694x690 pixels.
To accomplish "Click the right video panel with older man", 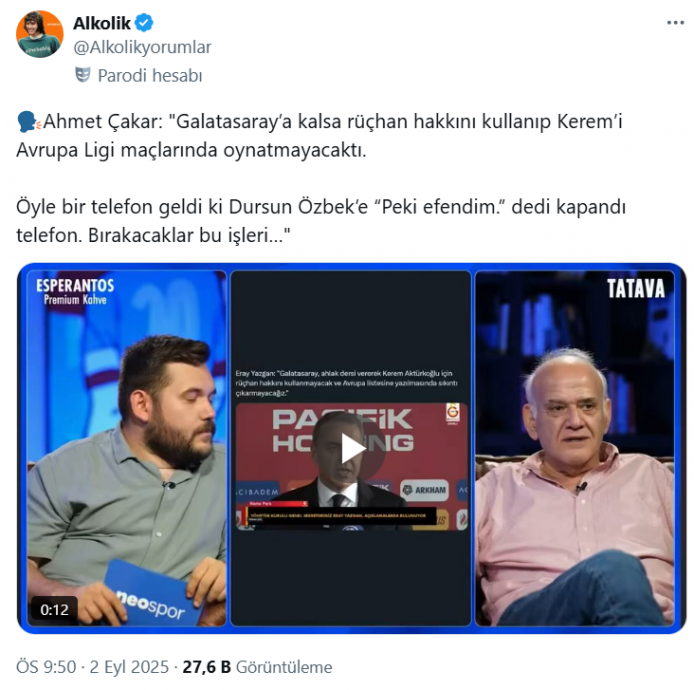I will click(574, 448).
